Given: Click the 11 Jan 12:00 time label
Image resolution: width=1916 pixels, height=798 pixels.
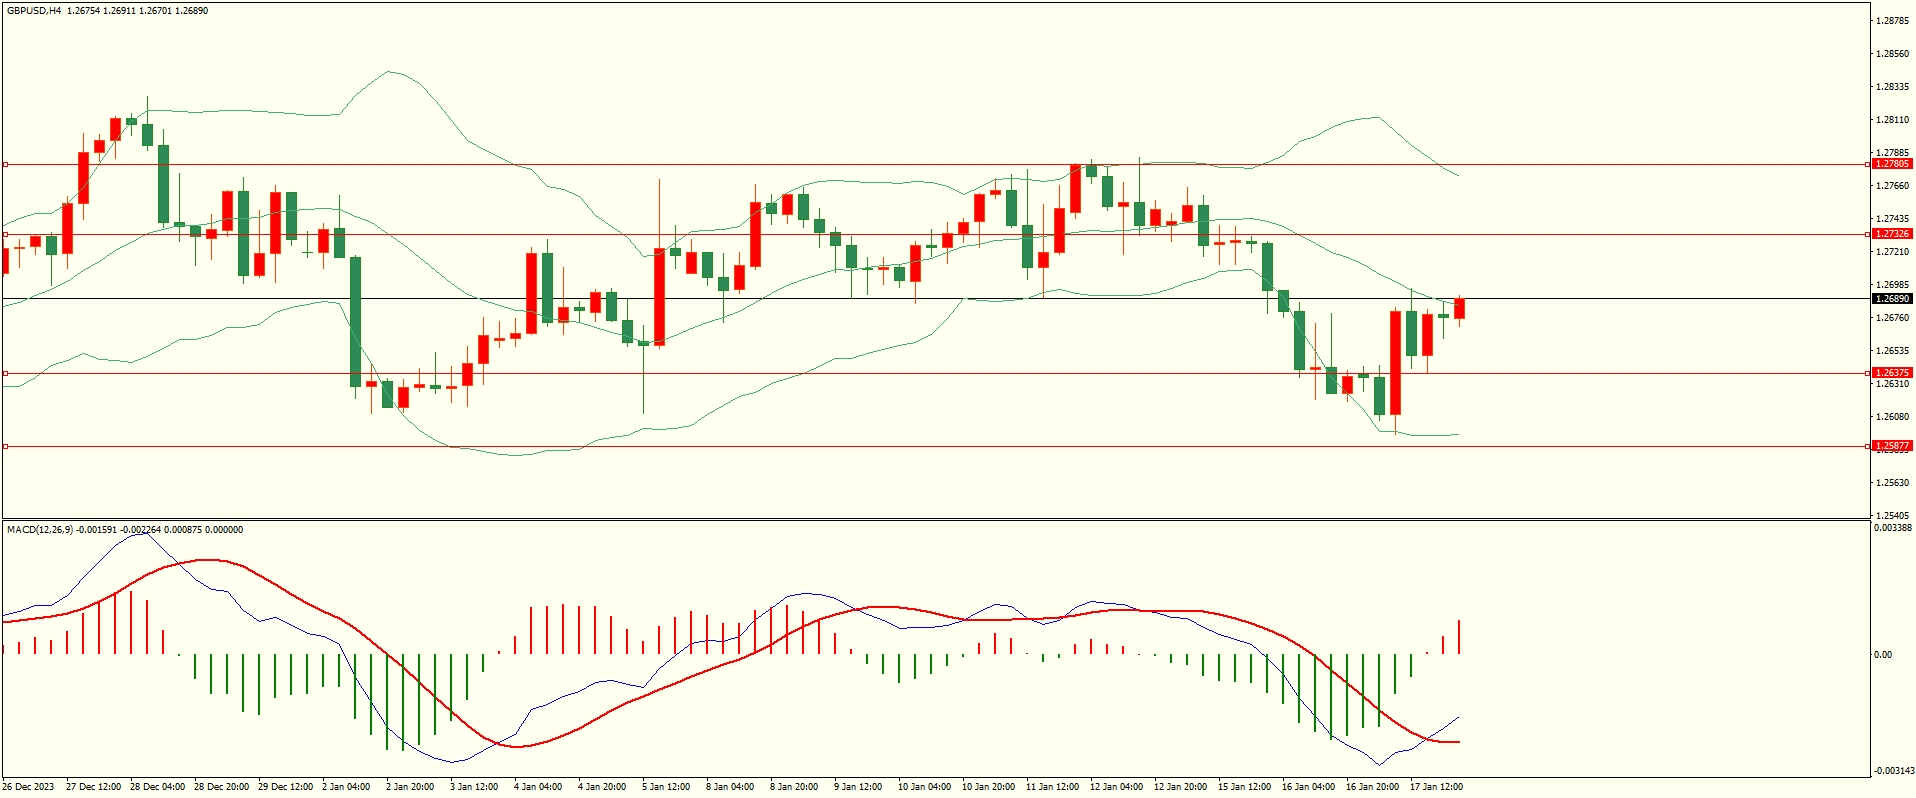Looking at the screenshot, I should (x=1052, y=787).
